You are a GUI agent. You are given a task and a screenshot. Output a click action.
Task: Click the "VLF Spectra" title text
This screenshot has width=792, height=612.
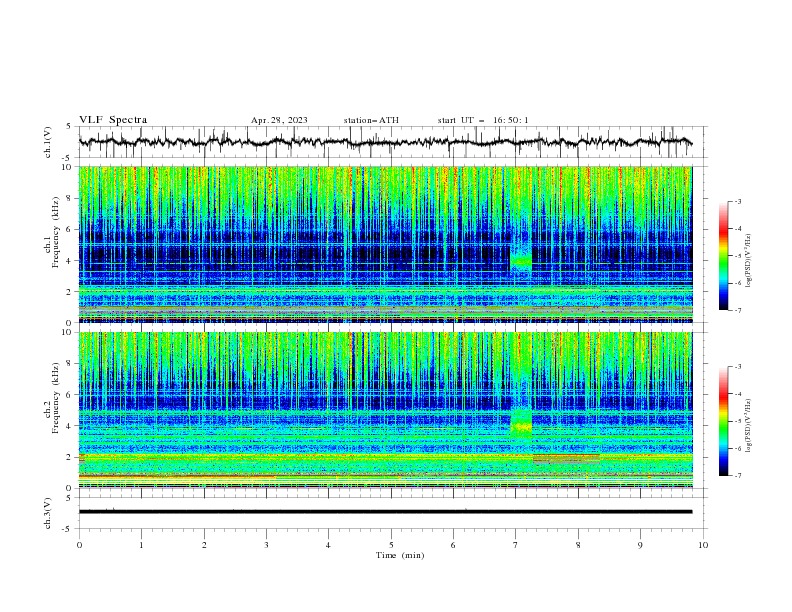113,120
